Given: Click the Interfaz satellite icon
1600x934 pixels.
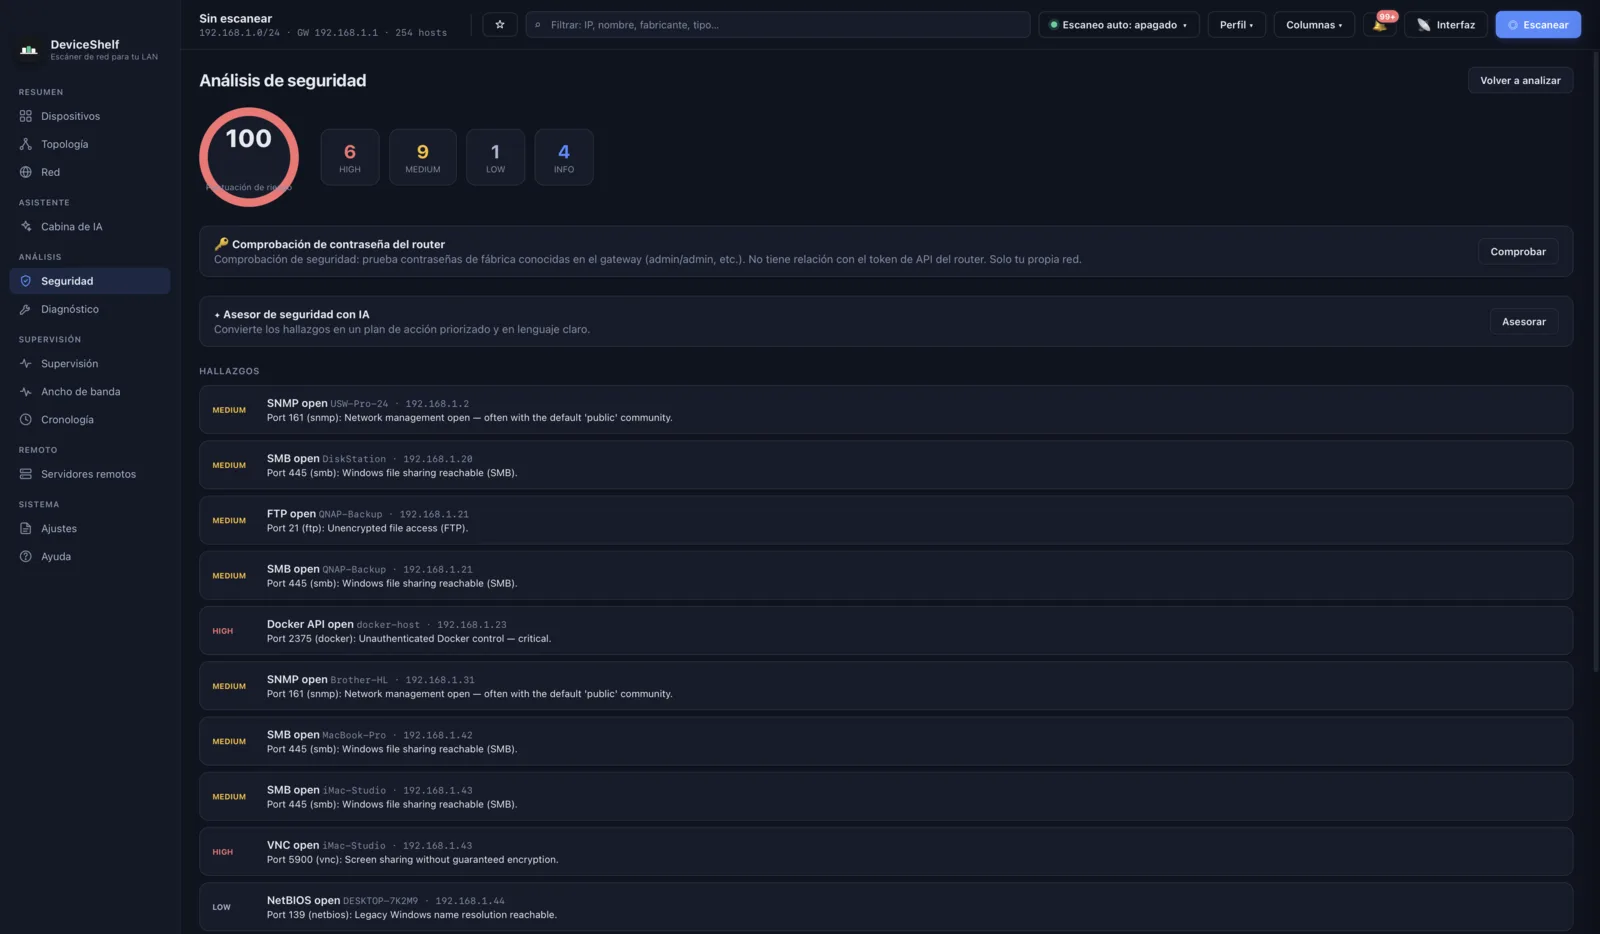Looking at the screenshot, I should (x=1424, y=25).
